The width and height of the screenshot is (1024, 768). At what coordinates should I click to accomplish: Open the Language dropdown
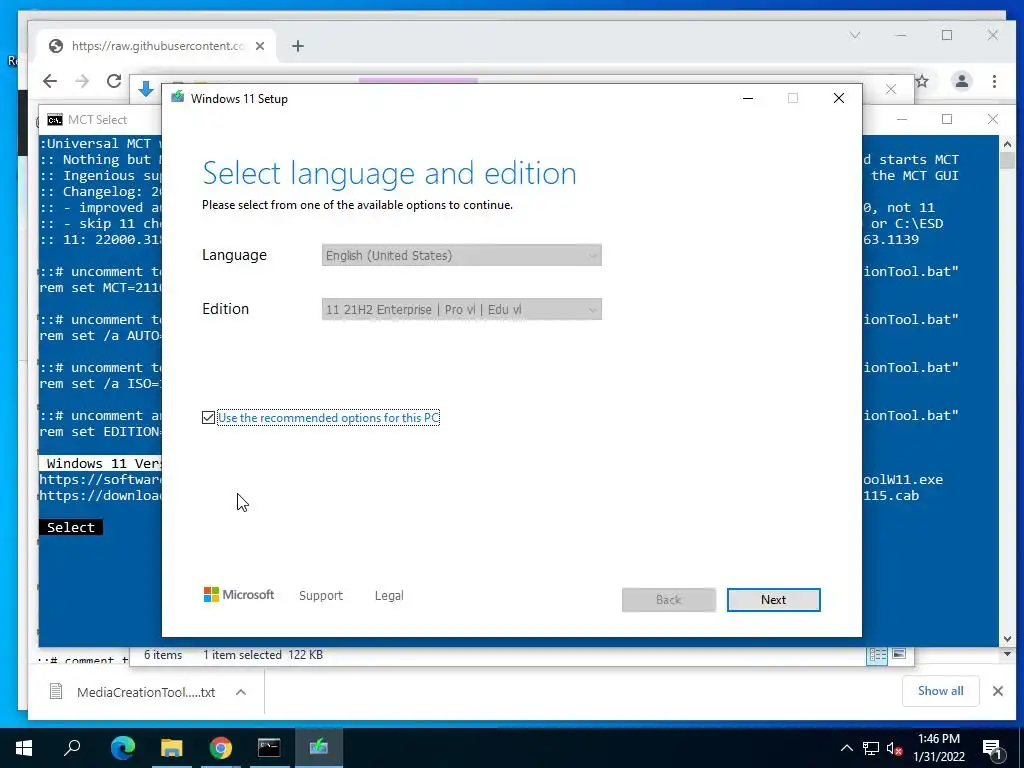tap(462, 255)
